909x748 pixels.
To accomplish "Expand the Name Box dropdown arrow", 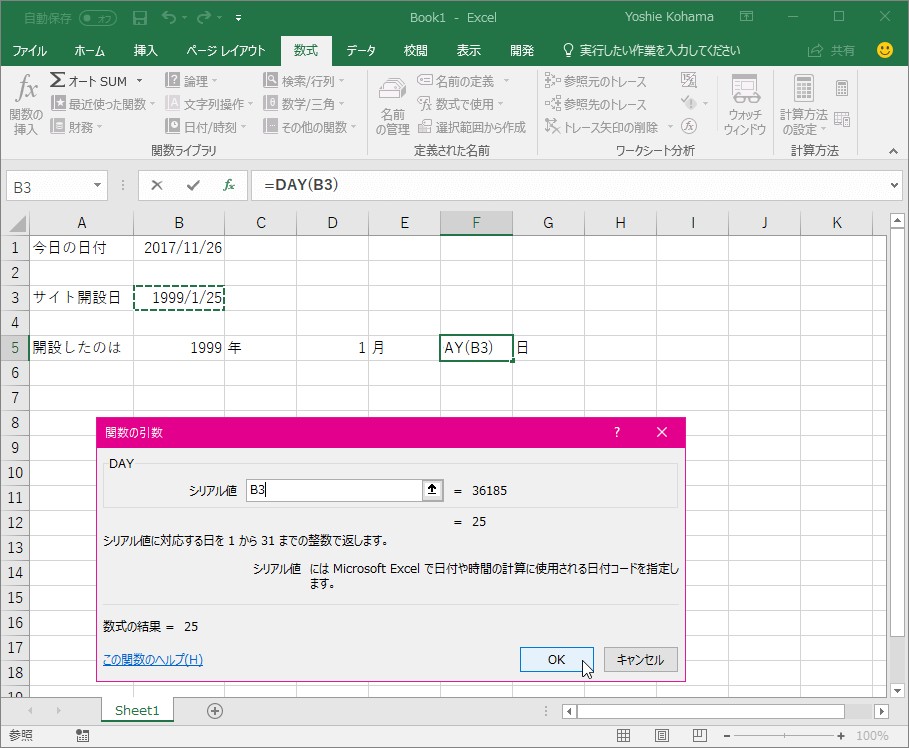I will pos(98,185).
